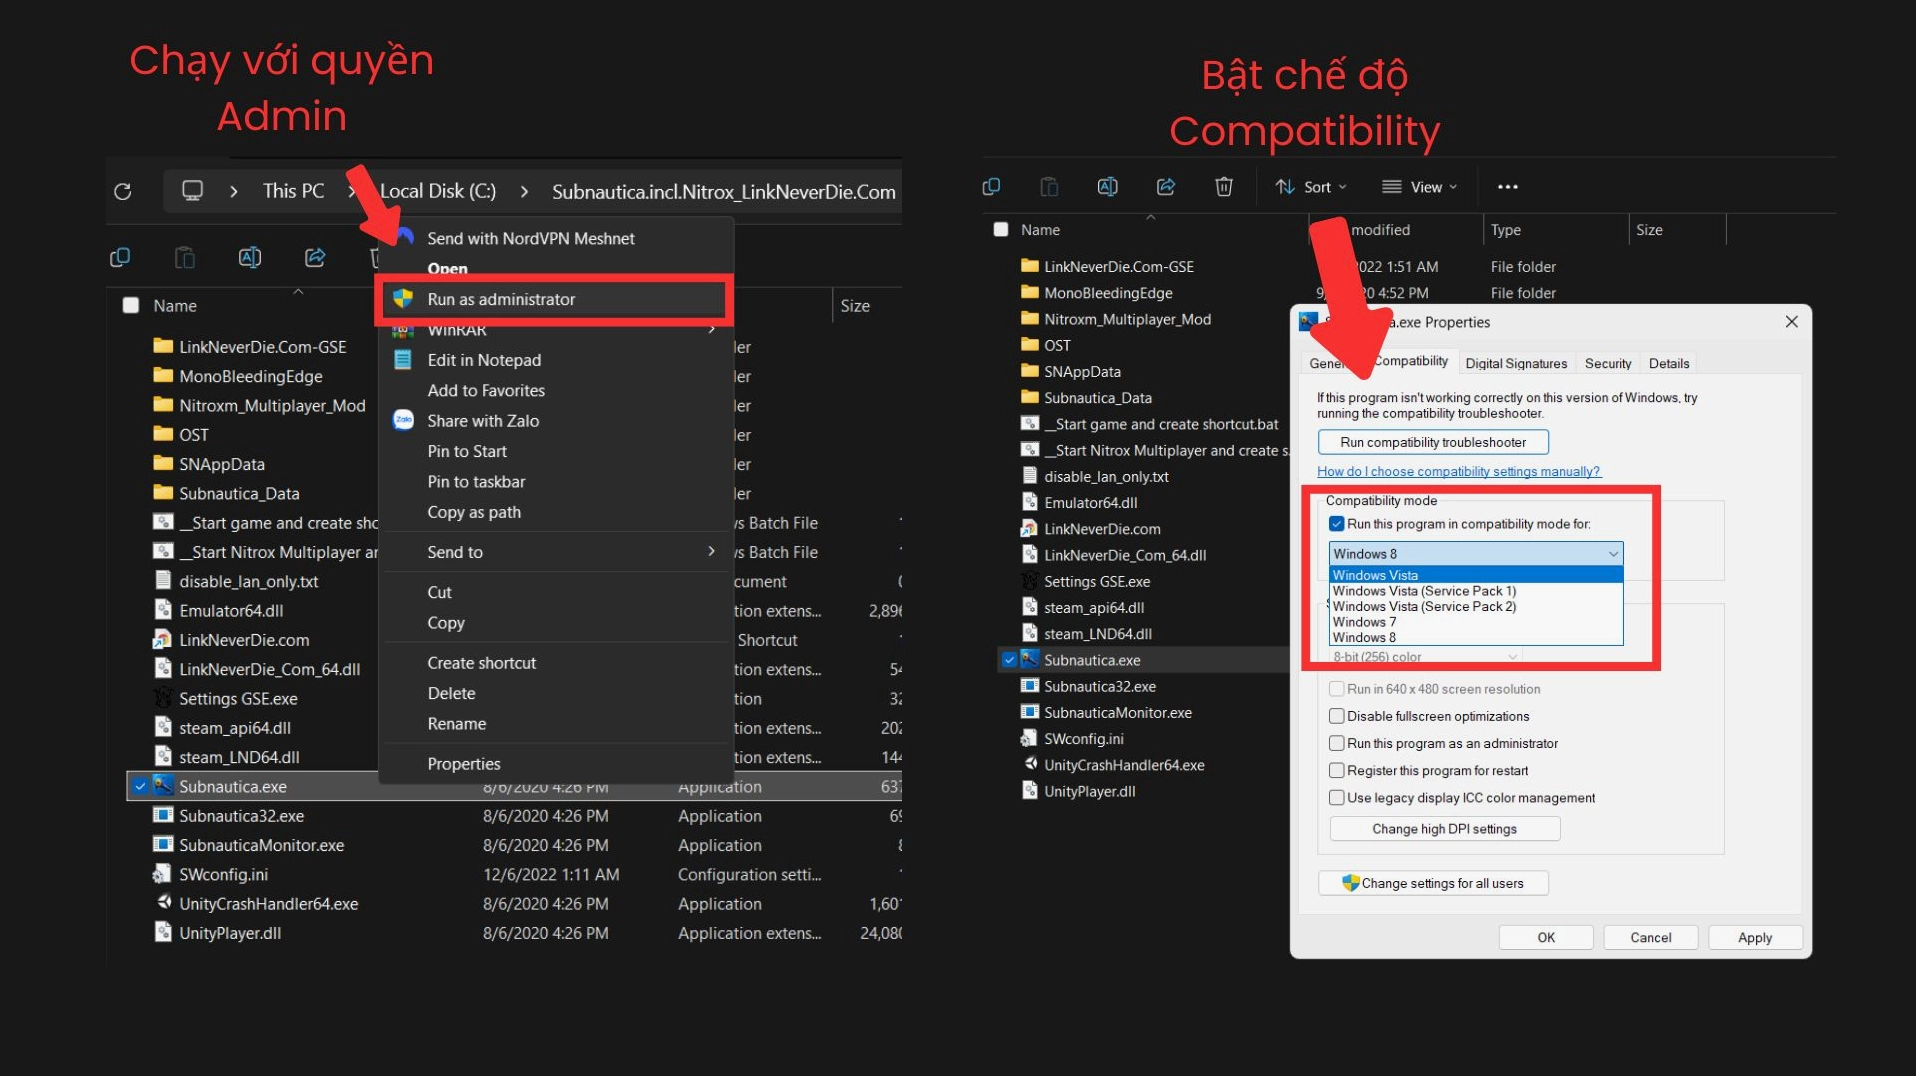
Task: Open How do I choose compatibility settings link
Action: click(x=1458, y=472)
